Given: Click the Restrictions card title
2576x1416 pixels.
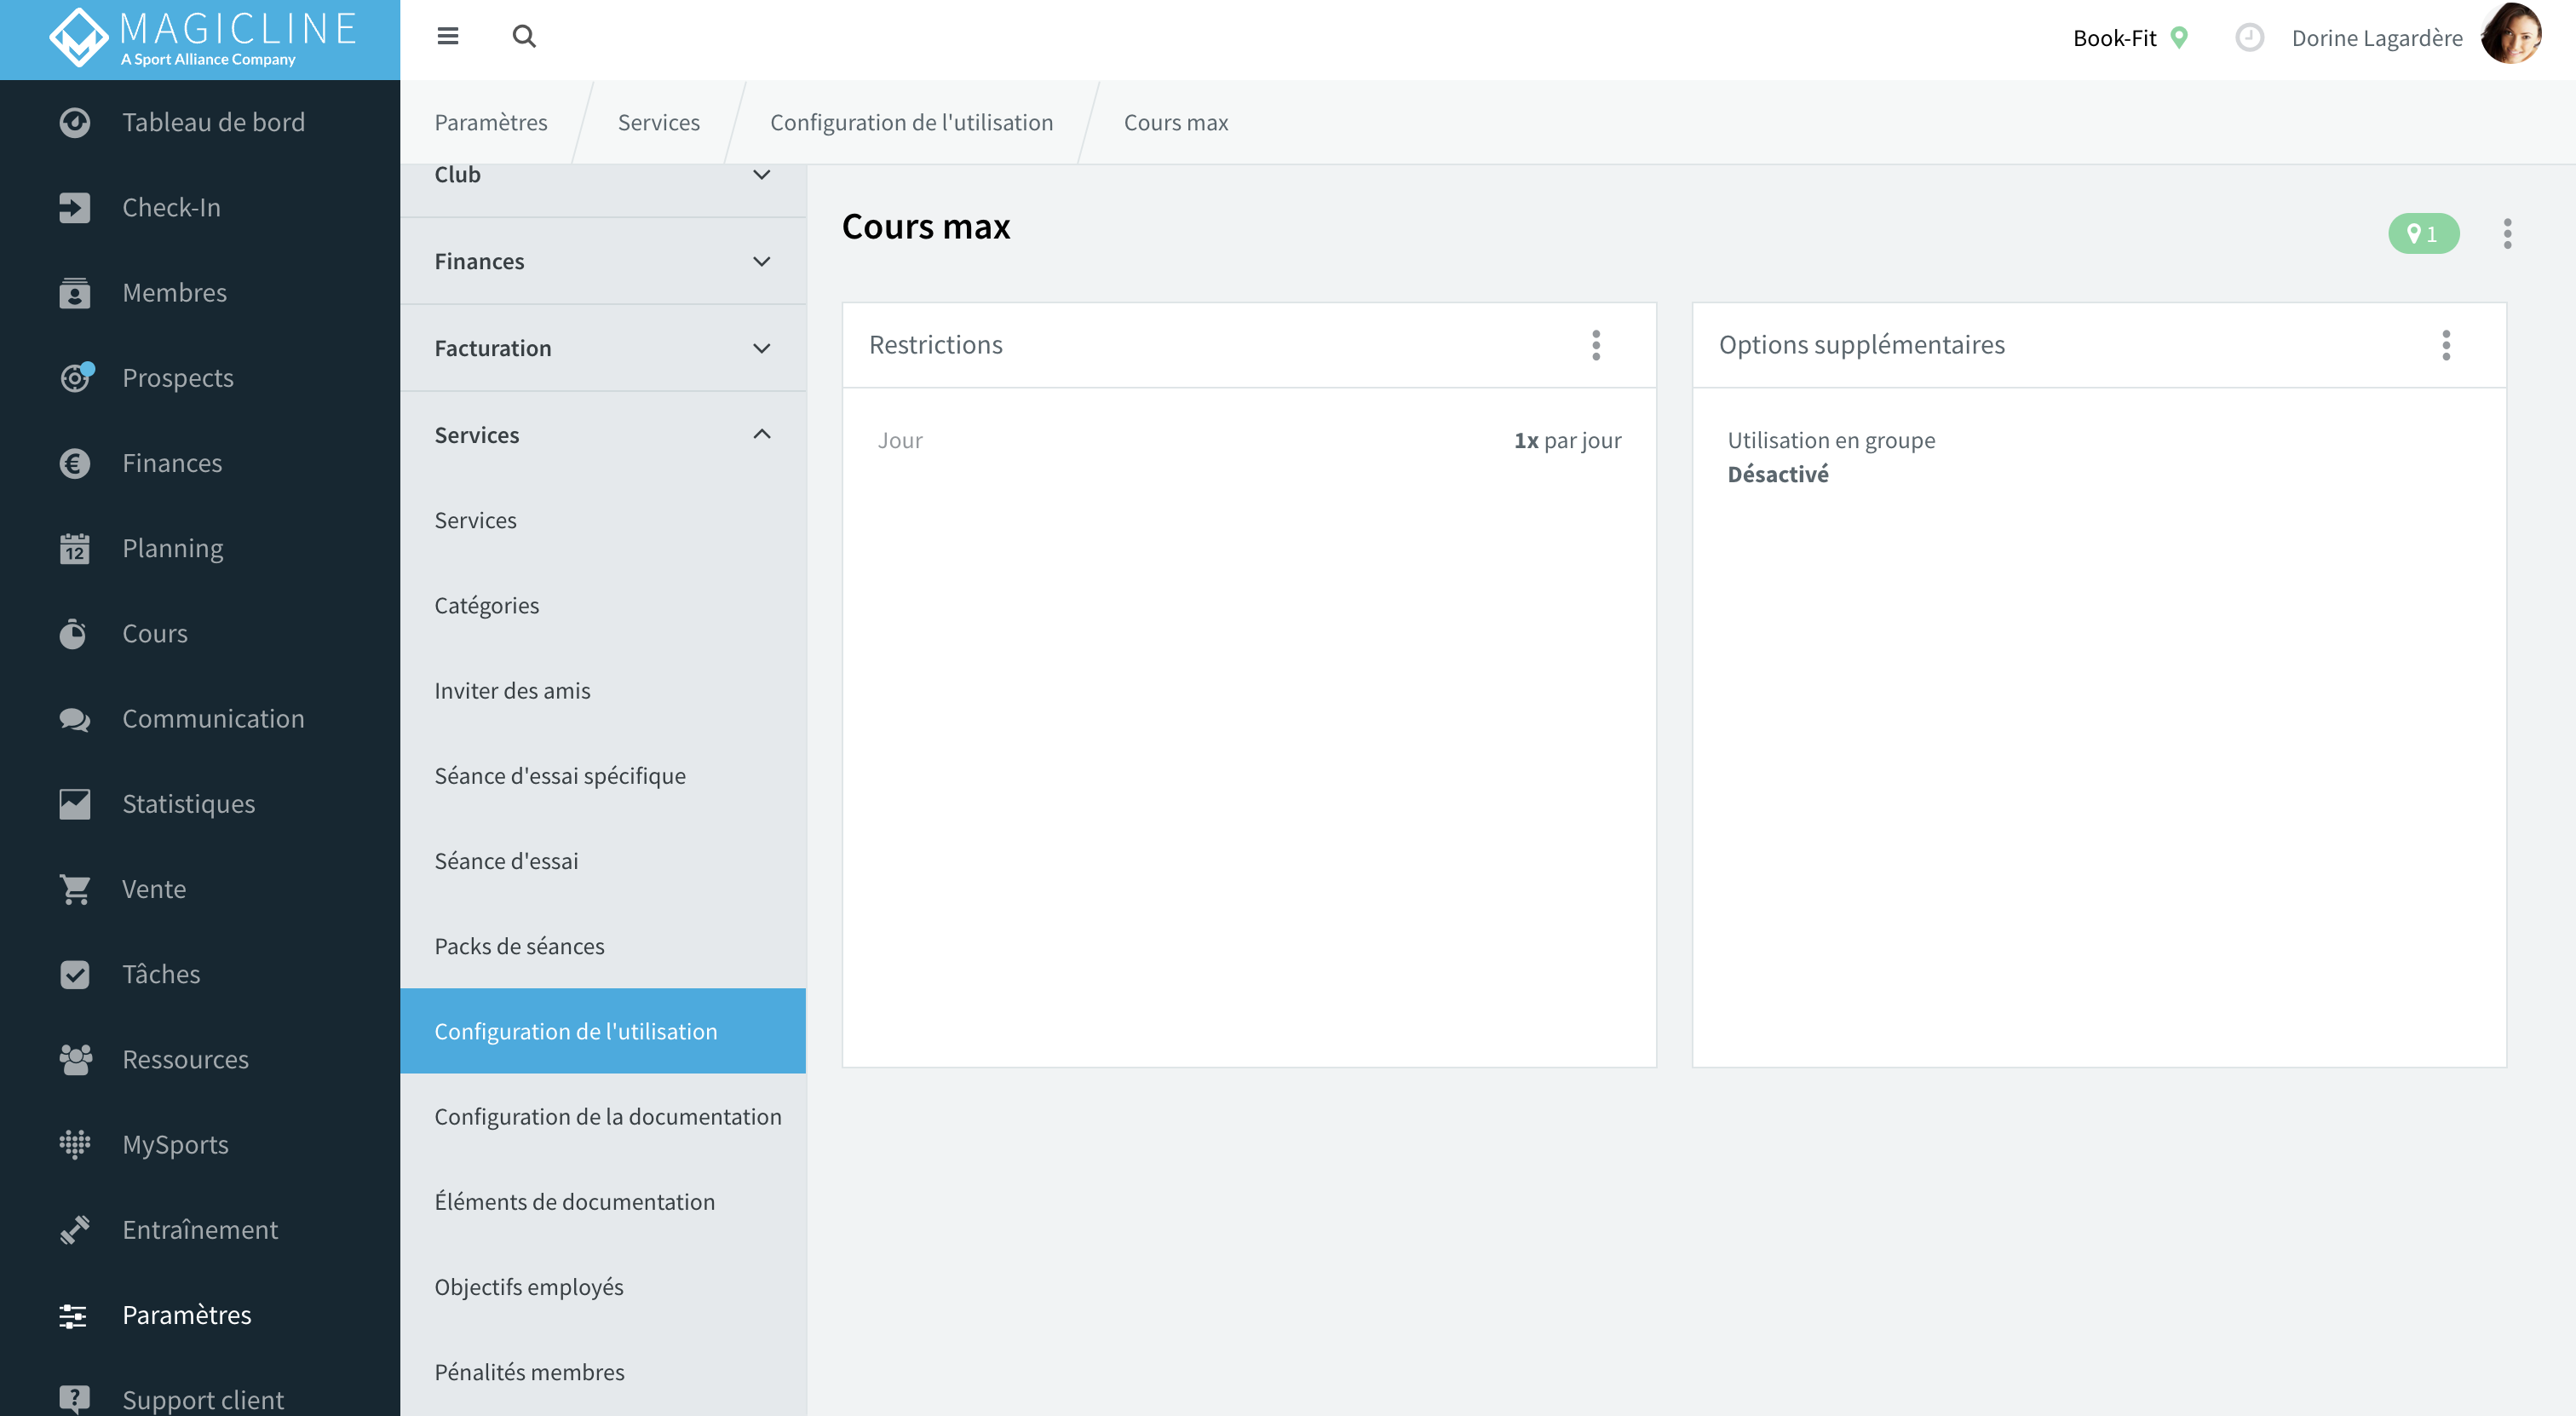Looking at the screenshot, I should (936, 344).
